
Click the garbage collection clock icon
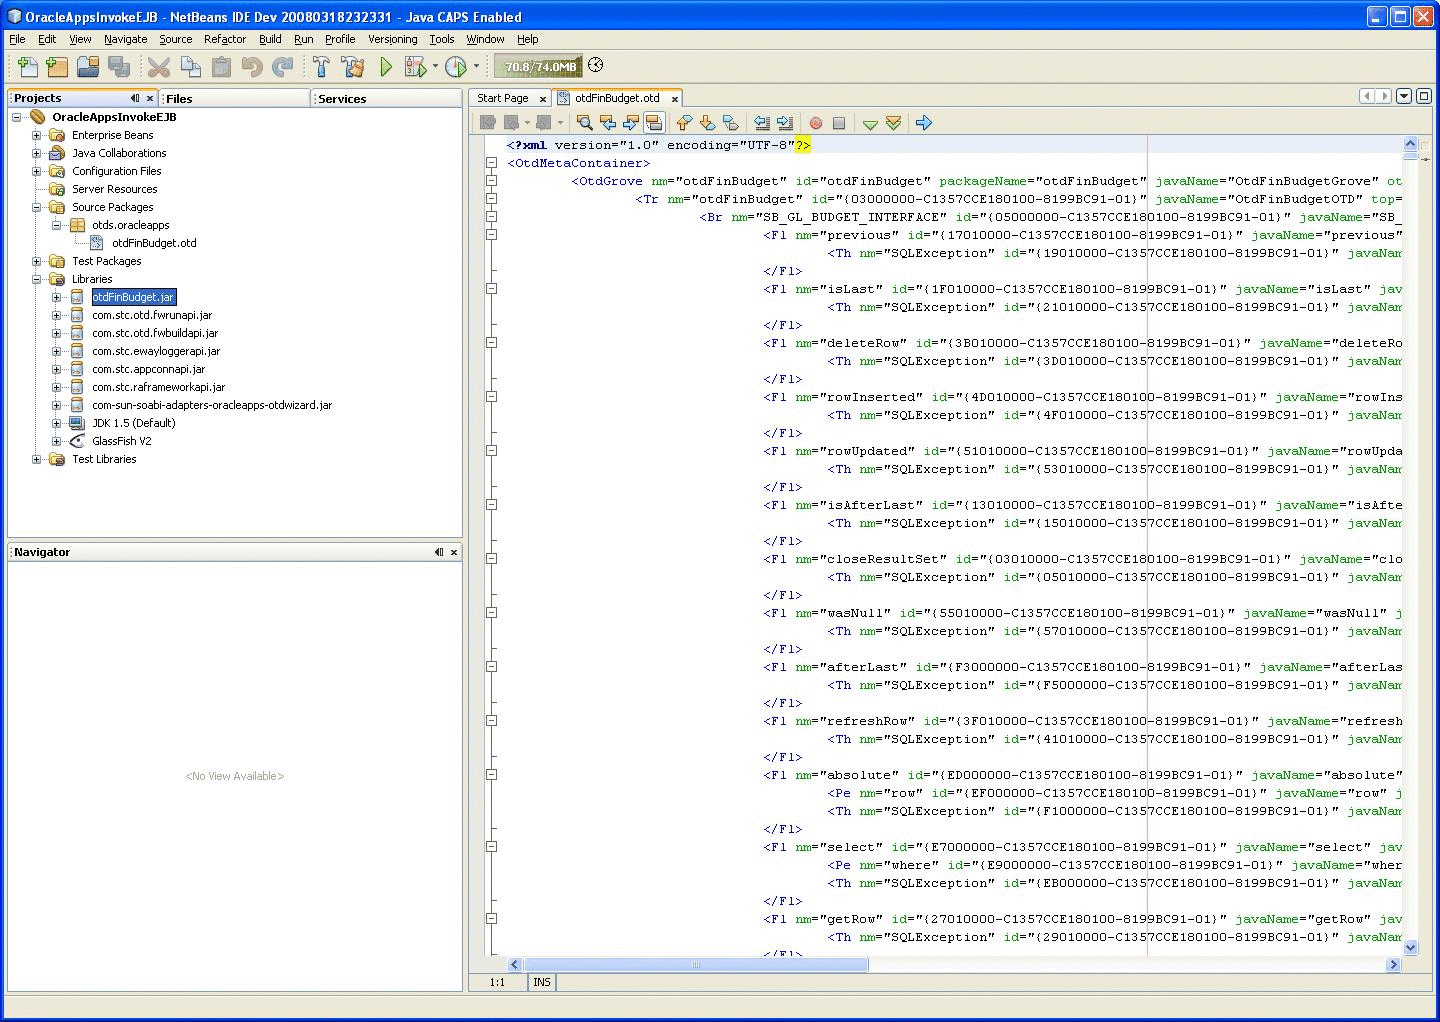(x=596, y=65)
